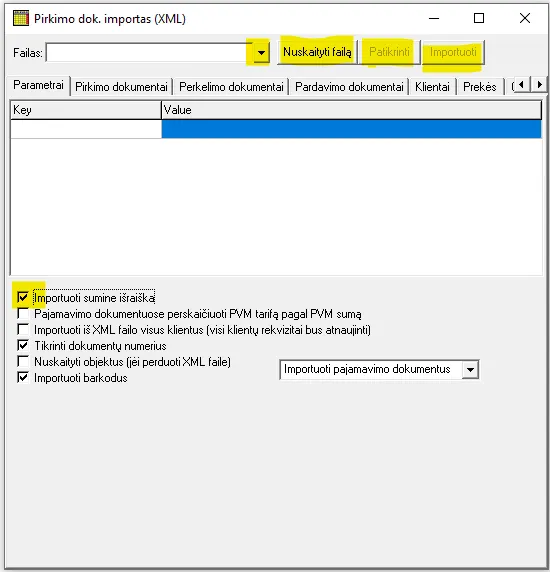
Task: Open the Failas file dropdown arrow
Action: click(261, 53)
